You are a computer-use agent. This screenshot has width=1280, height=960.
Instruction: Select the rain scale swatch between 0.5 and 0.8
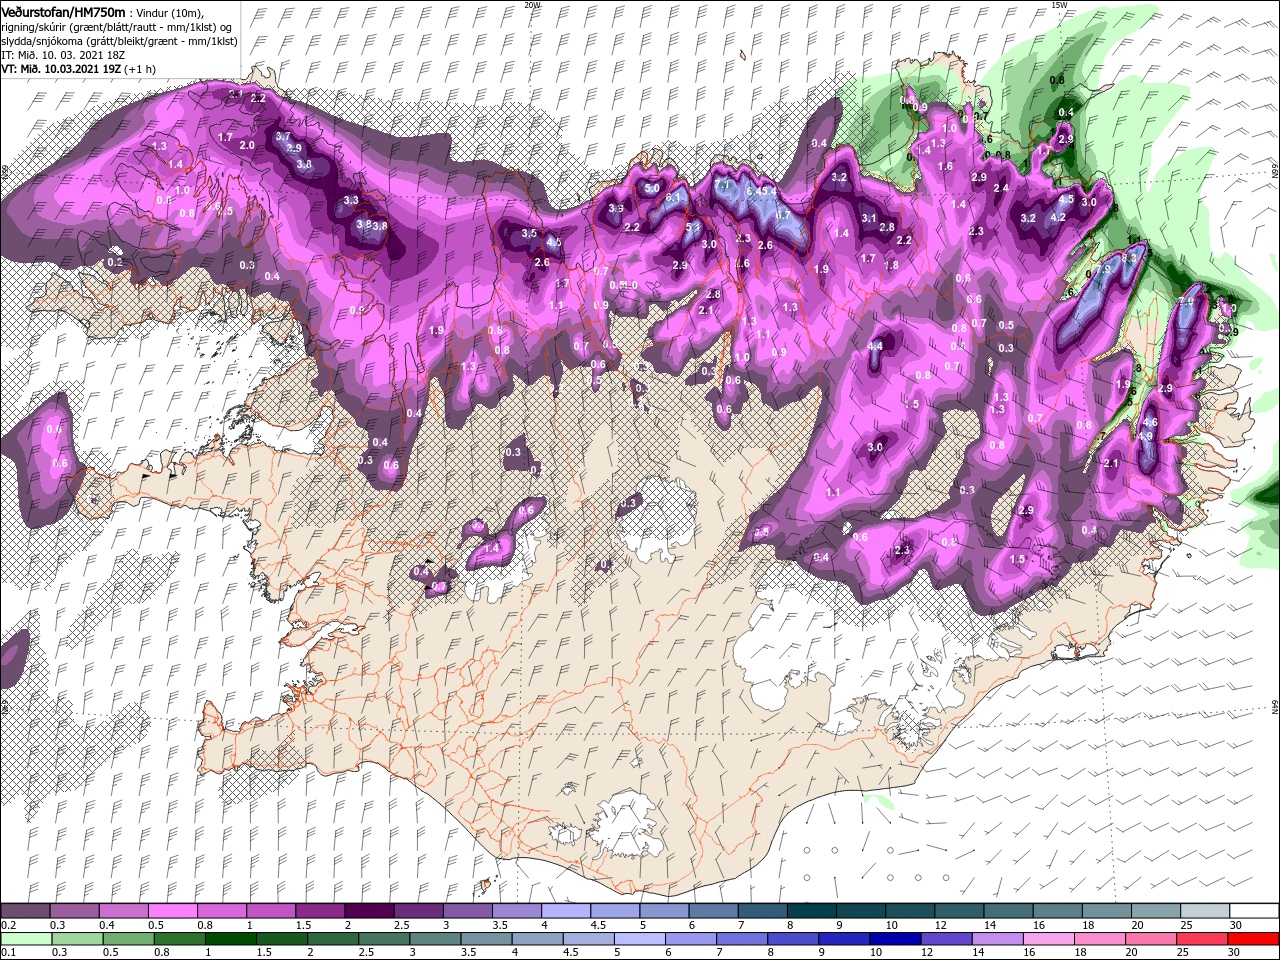click(130, 939)
